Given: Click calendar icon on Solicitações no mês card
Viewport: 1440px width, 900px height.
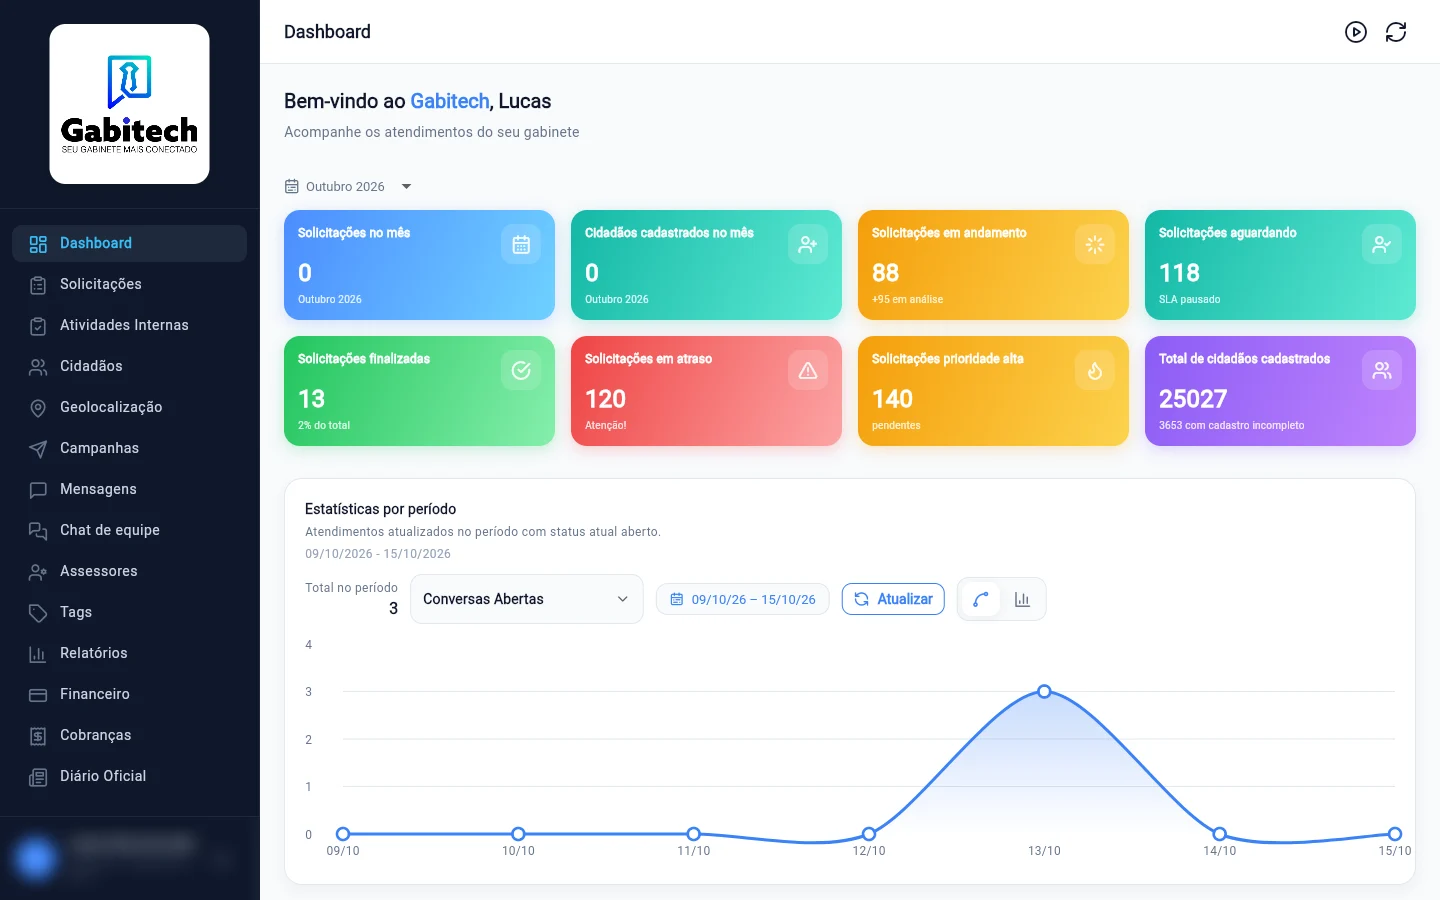Looking at the screenshot, I should (521, 244).
